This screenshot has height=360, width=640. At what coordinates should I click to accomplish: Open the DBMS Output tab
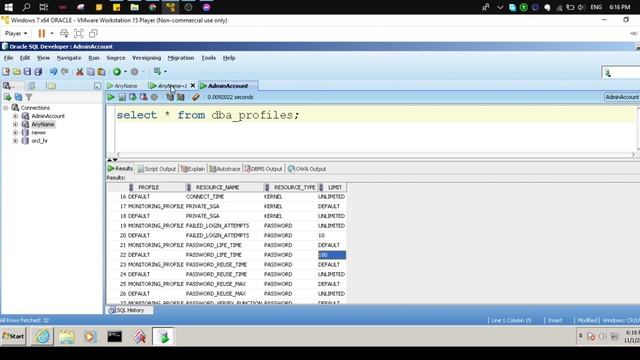(x=263, y=169)
